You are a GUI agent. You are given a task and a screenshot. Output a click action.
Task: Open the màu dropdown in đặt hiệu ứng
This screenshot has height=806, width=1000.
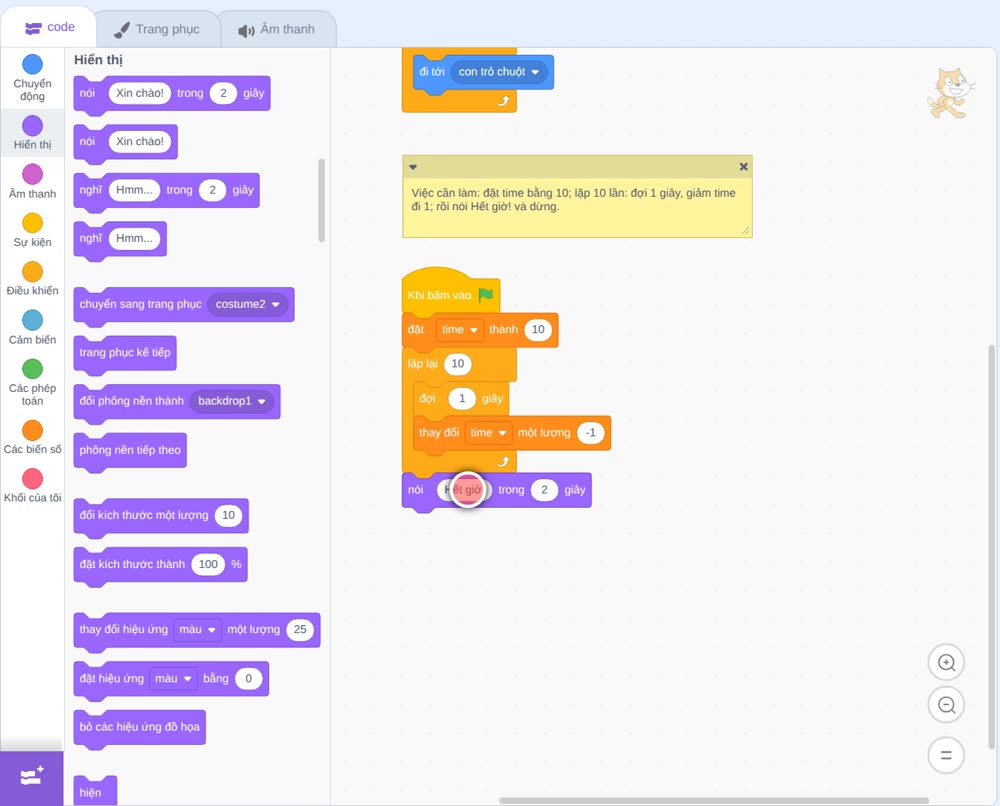(x=173, y=678)
